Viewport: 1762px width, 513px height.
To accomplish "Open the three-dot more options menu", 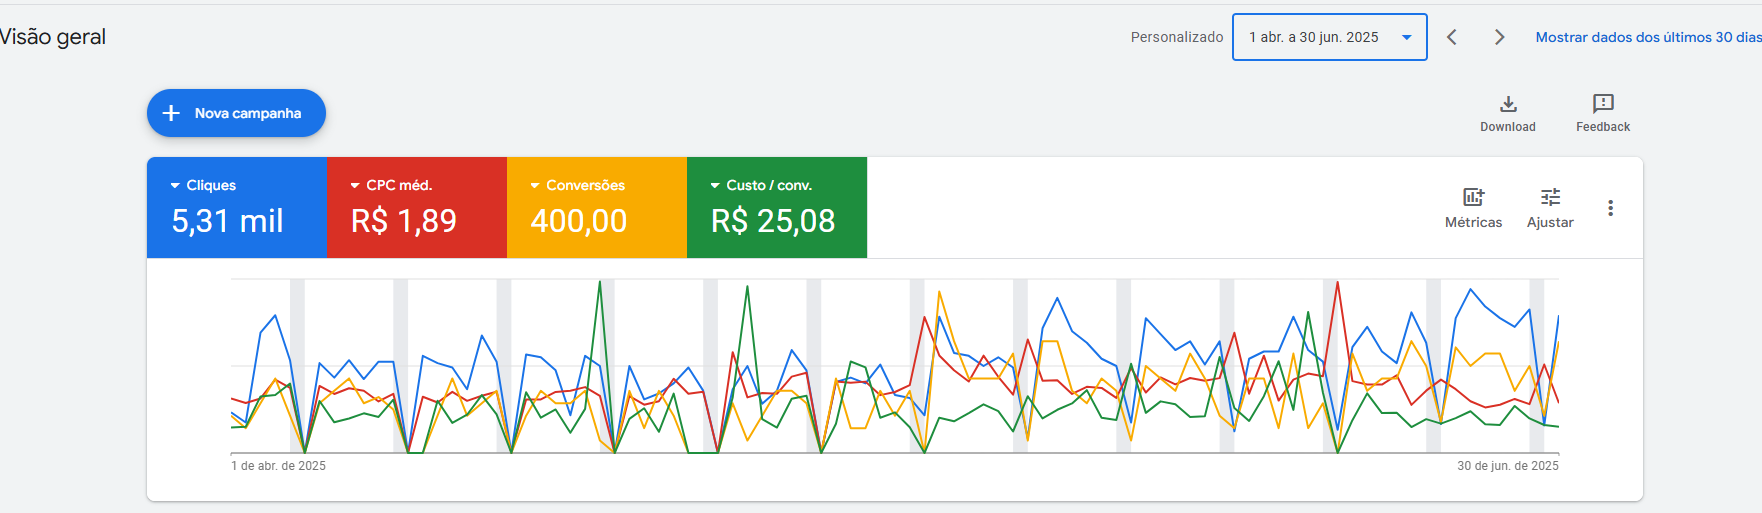I will coord(1610,208).
